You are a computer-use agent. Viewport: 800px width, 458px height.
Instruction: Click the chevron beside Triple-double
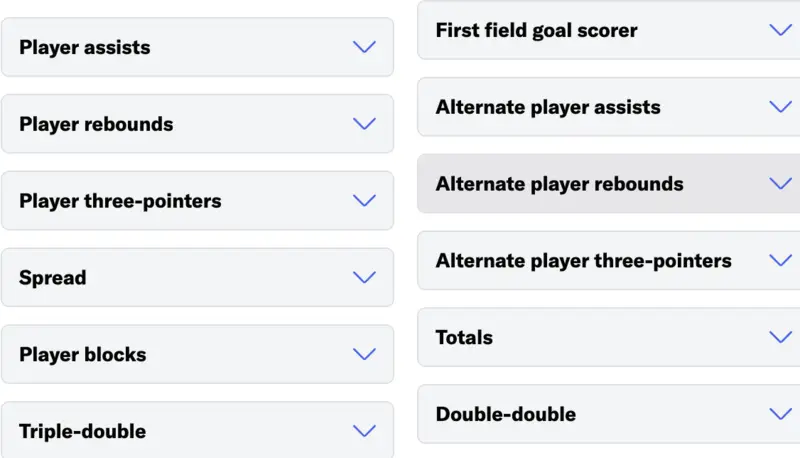(x=364, y=432)
